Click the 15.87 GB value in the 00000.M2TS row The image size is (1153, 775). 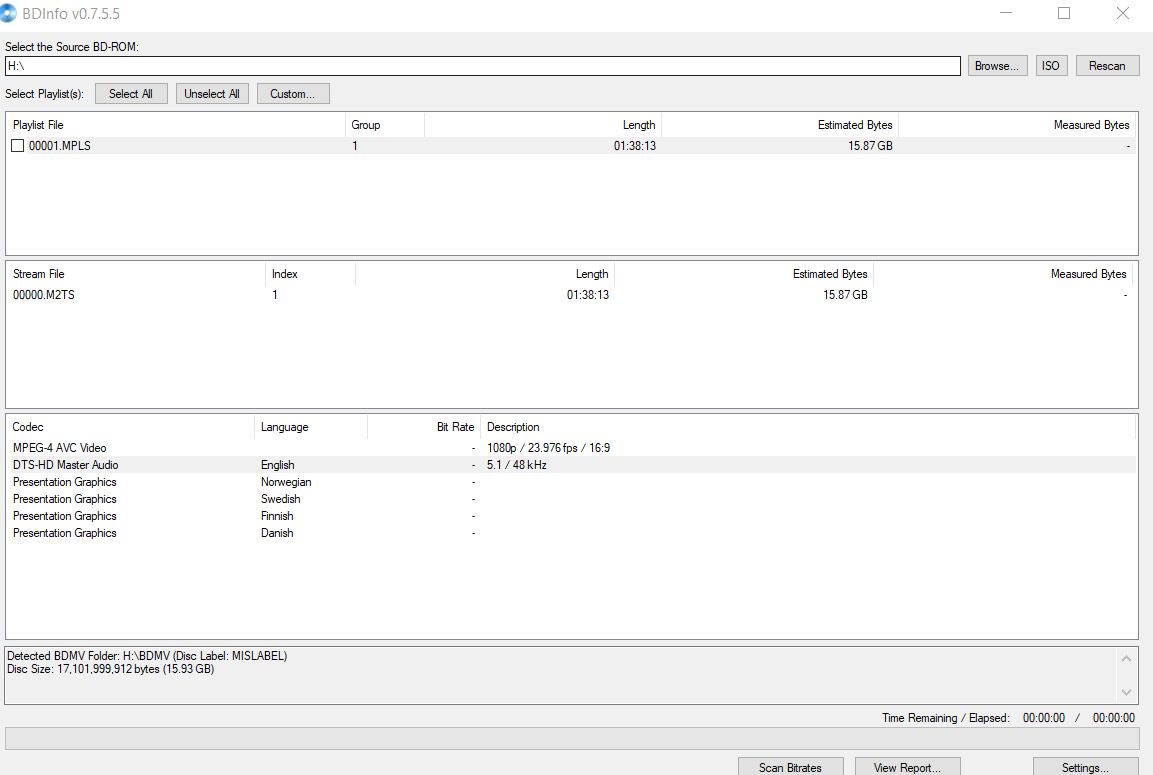tap(845, 295)
